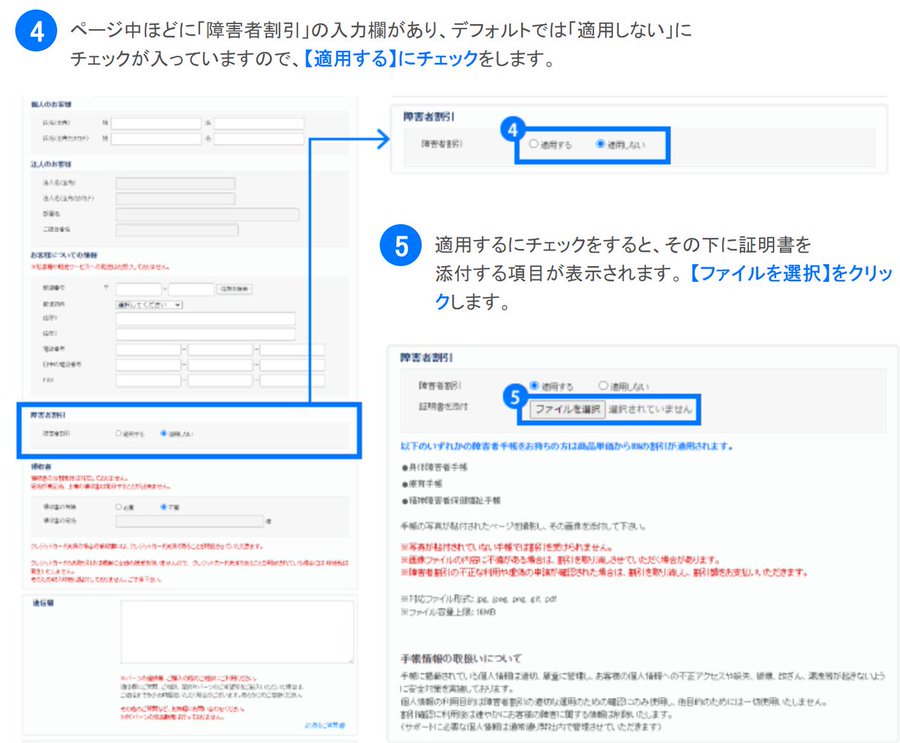Open the 都道府県 選択してください dropdown
This screenshot has height=743, width=900.
pyautogui.click(x=149, y=304)
